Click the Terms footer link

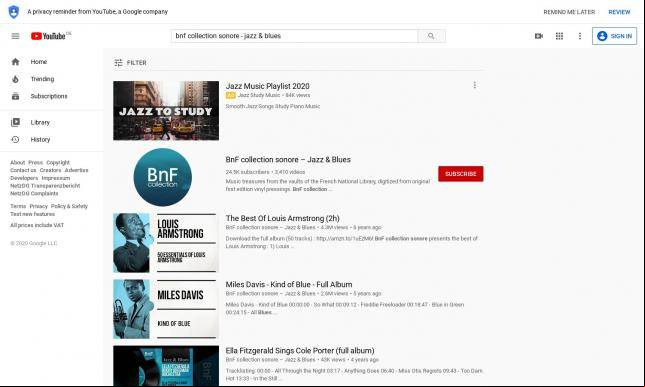click(18, 206)
